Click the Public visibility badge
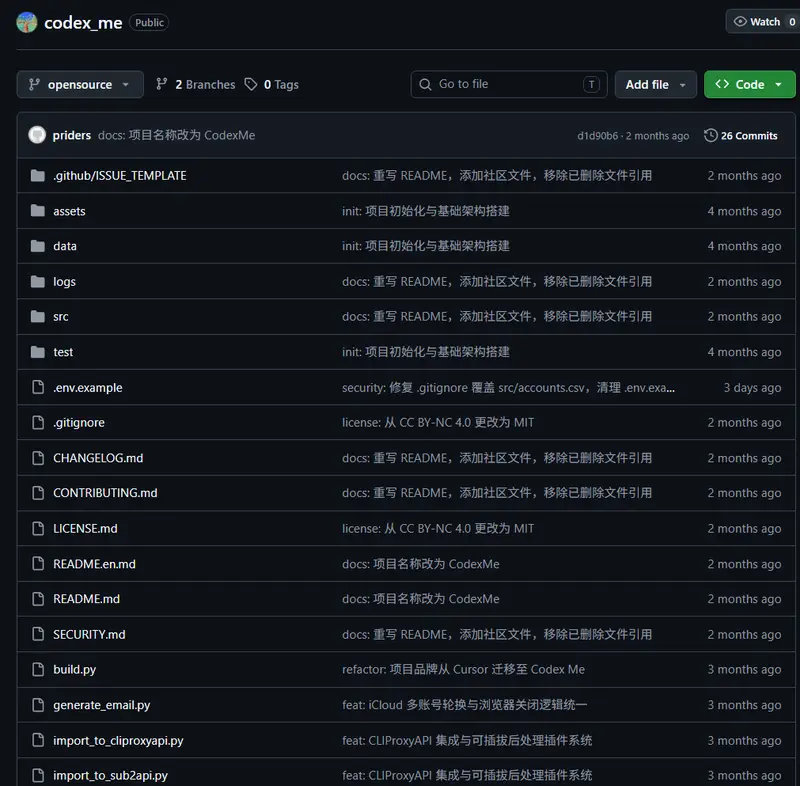Screen dimensions: 800x786 (x=149, y=22)
